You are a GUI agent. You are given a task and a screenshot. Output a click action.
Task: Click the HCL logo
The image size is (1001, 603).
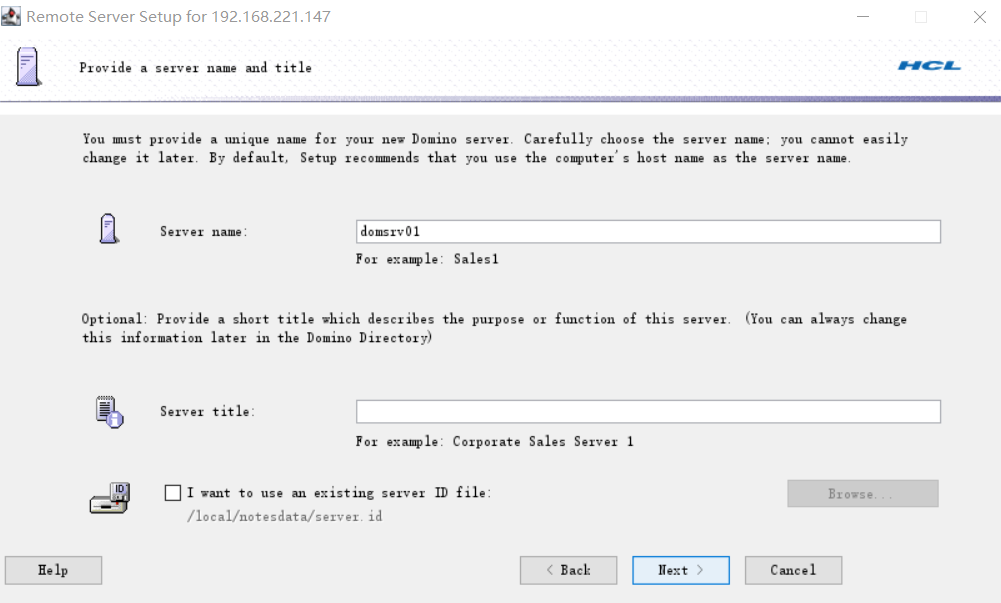coord(929,66)
